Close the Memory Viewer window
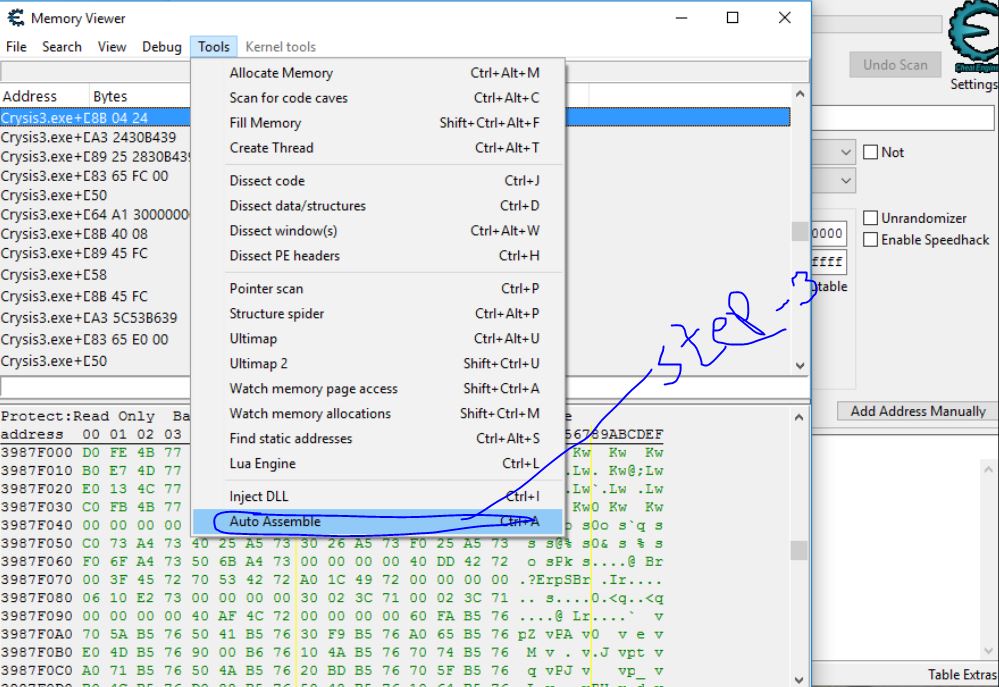 pyautogui.click(x=784, y=18)
